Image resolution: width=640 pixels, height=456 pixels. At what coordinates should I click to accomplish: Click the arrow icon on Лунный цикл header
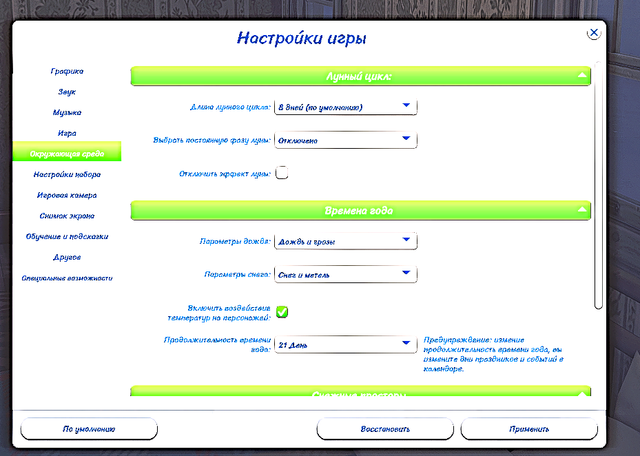582,75
